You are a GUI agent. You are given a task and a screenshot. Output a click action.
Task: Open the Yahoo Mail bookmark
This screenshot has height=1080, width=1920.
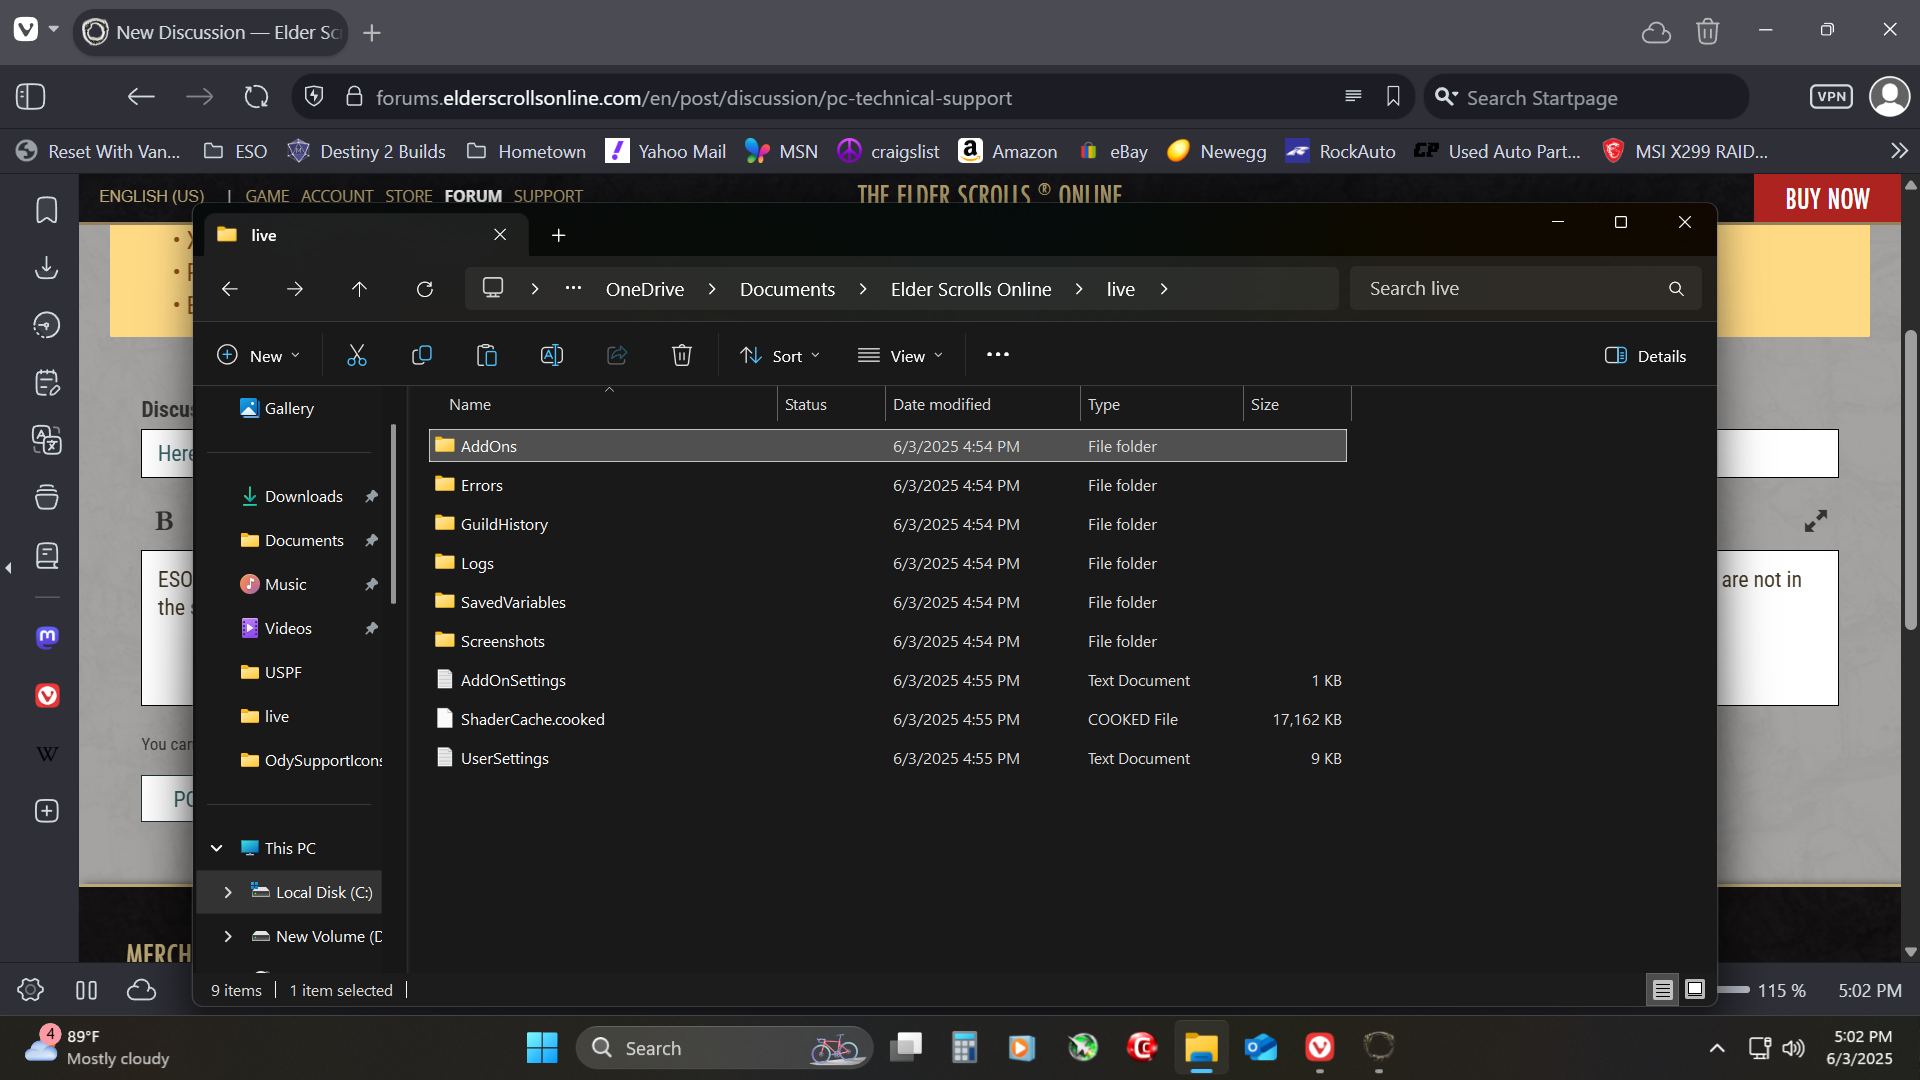pyautogui.click(x=666, y=151)
